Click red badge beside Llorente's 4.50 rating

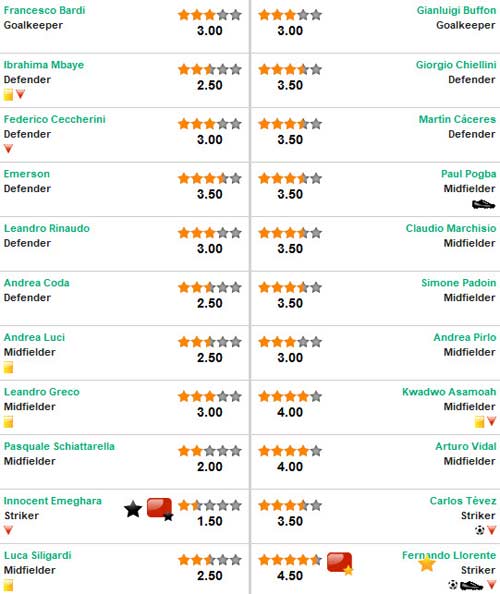tap(340, 564)
